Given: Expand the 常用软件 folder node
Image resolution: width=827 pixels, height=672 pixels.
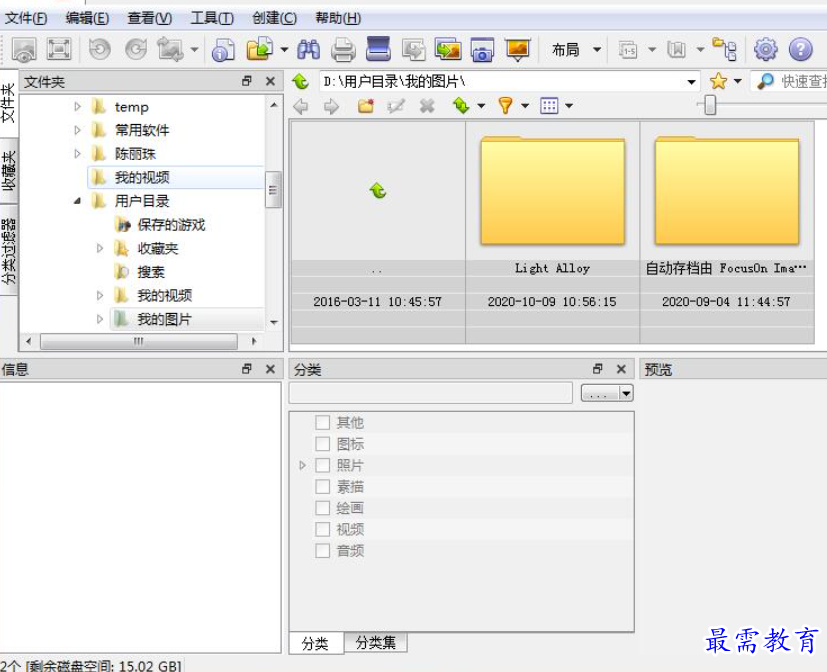Looking at the screenshot, I should [x=78, y=130].
